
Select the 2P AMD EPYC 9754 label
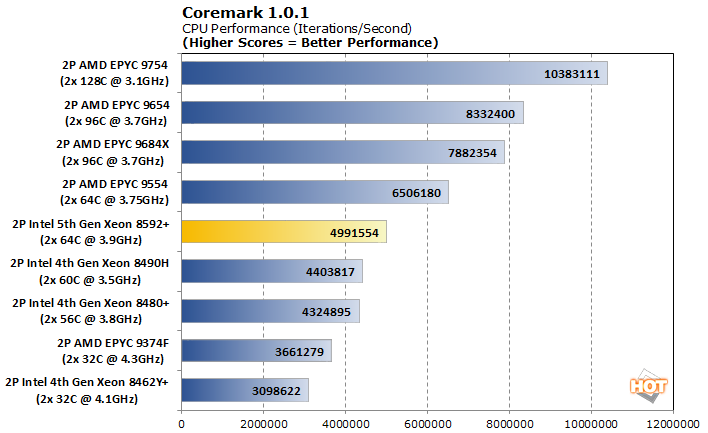coord(115,65)
